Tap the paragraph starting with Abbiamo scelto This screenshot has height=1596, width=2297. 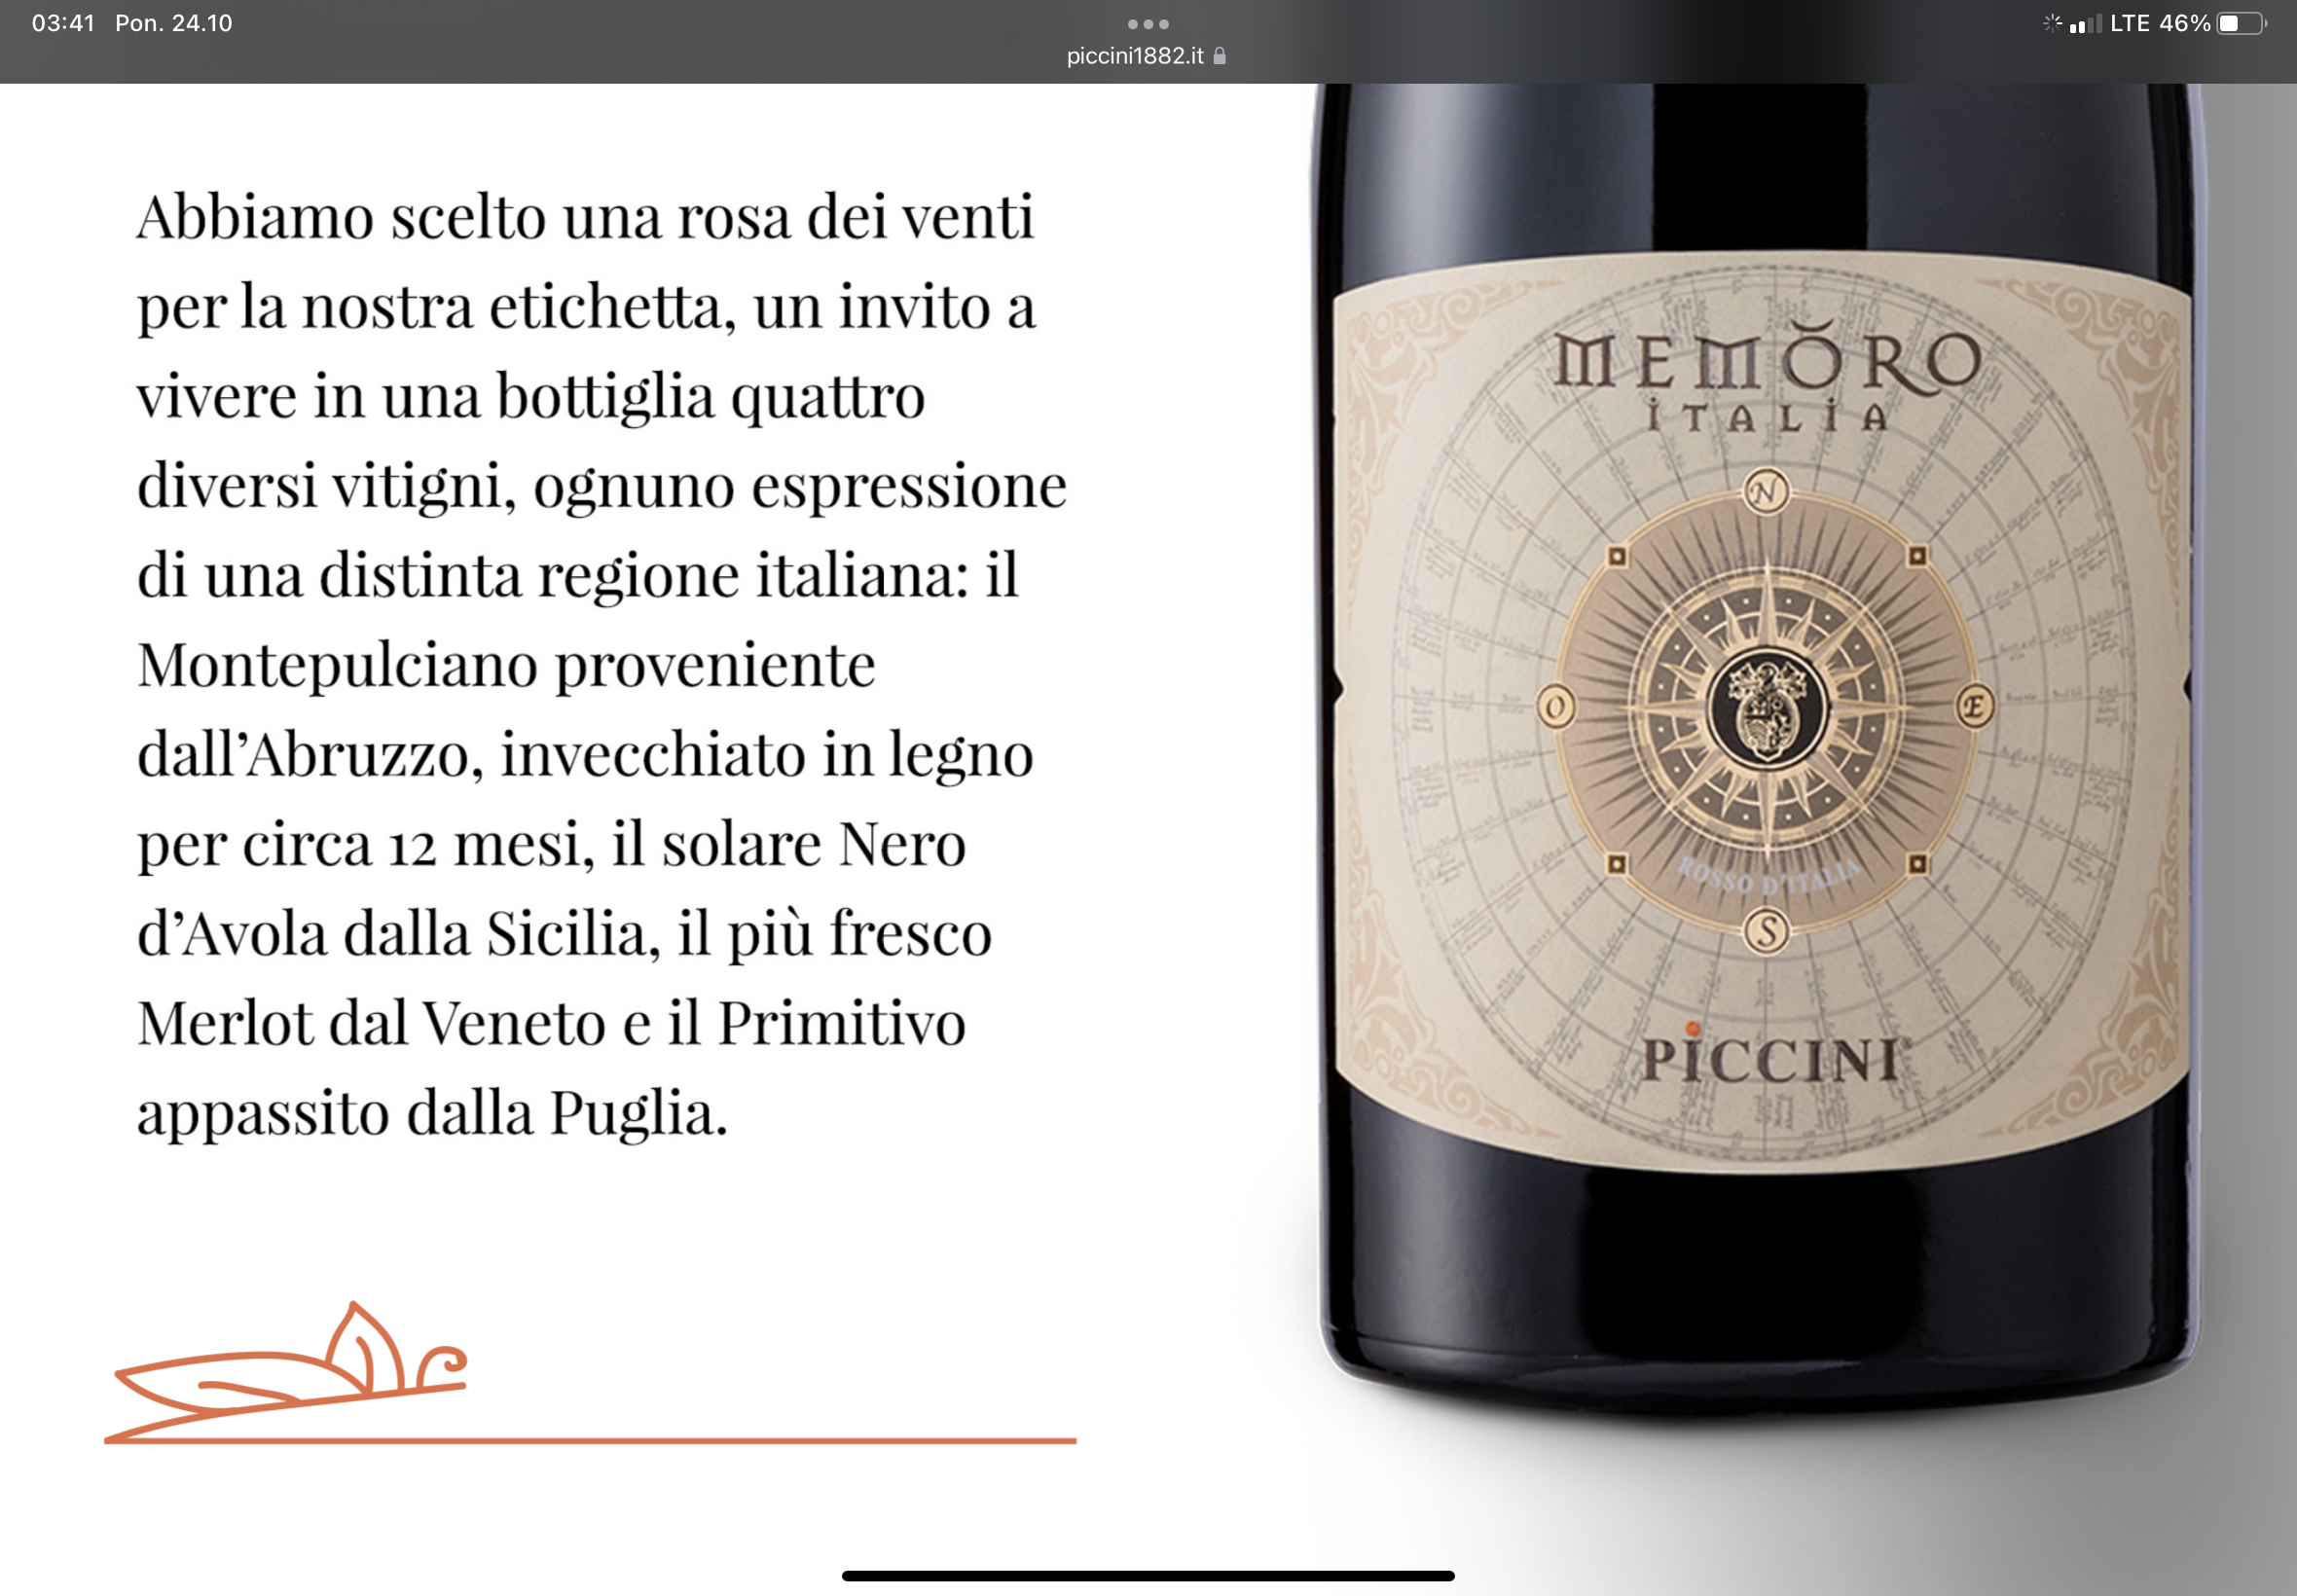tap(602, 665)
